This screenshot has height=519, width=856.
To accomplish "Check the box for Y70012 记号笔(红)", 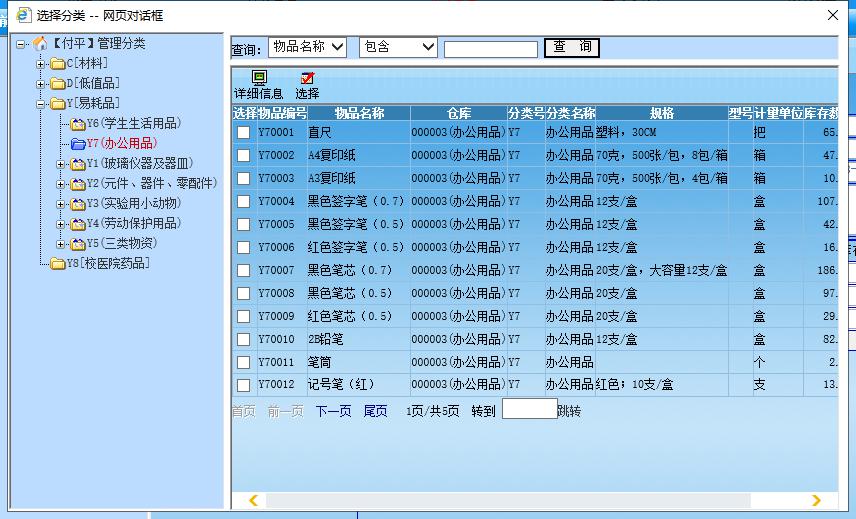I will 243,385.
